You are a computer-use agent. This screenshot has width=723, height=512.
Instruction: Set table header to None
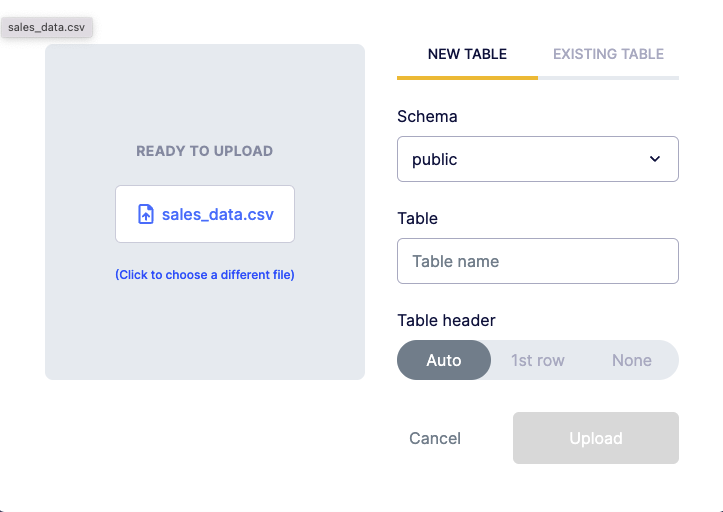(x=631, y=360)
